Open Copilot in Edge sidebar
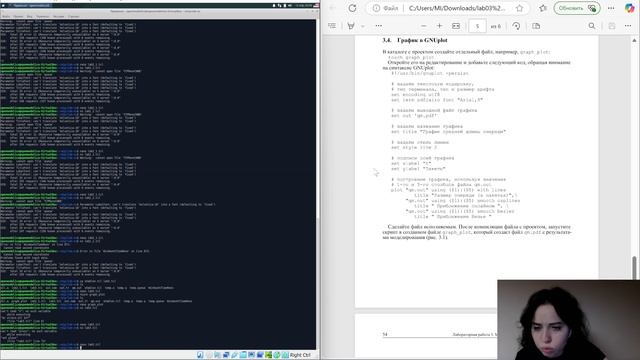 click(x=629, y=8)
